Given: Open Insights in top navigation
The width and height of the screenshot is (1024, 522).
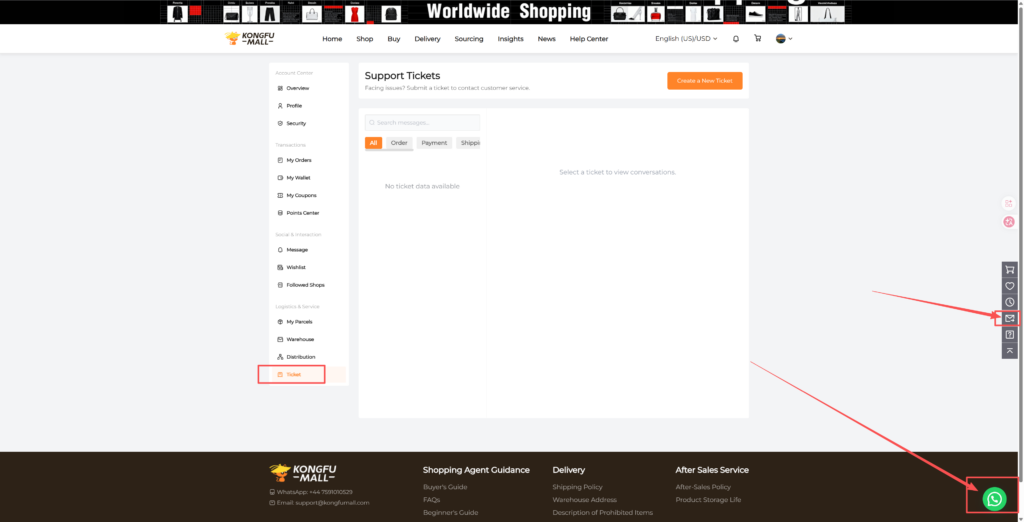Looking at the screenshot, I should click(510, 39).
